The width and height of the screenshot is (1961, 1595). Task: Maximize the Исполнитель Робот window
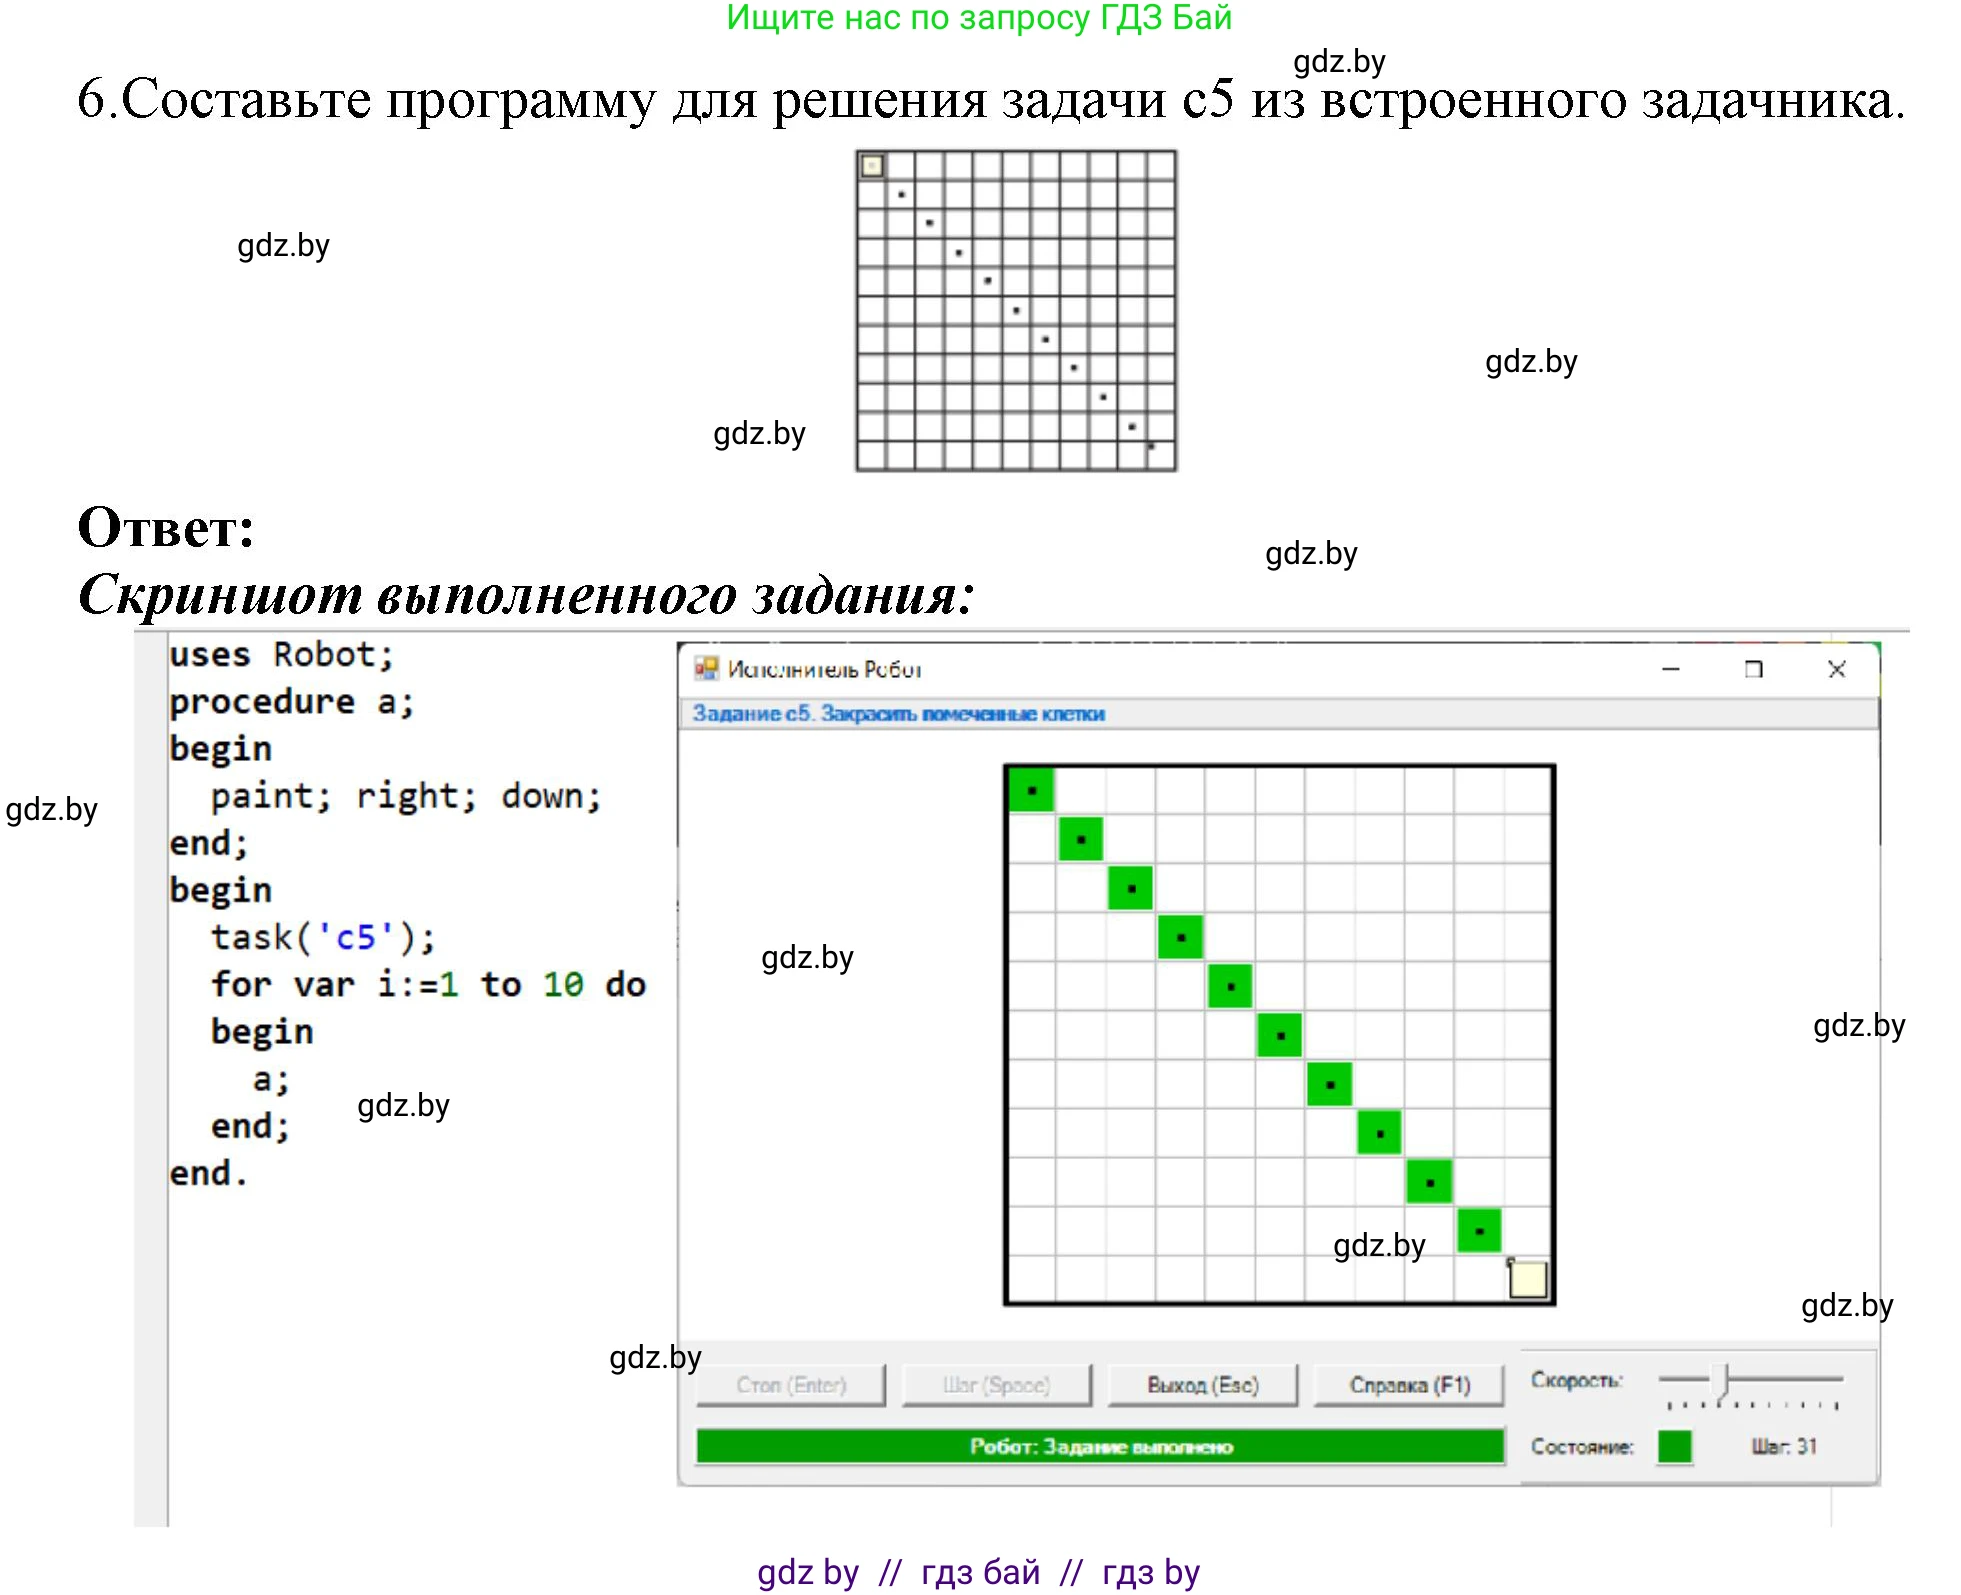pos(1753,669)
